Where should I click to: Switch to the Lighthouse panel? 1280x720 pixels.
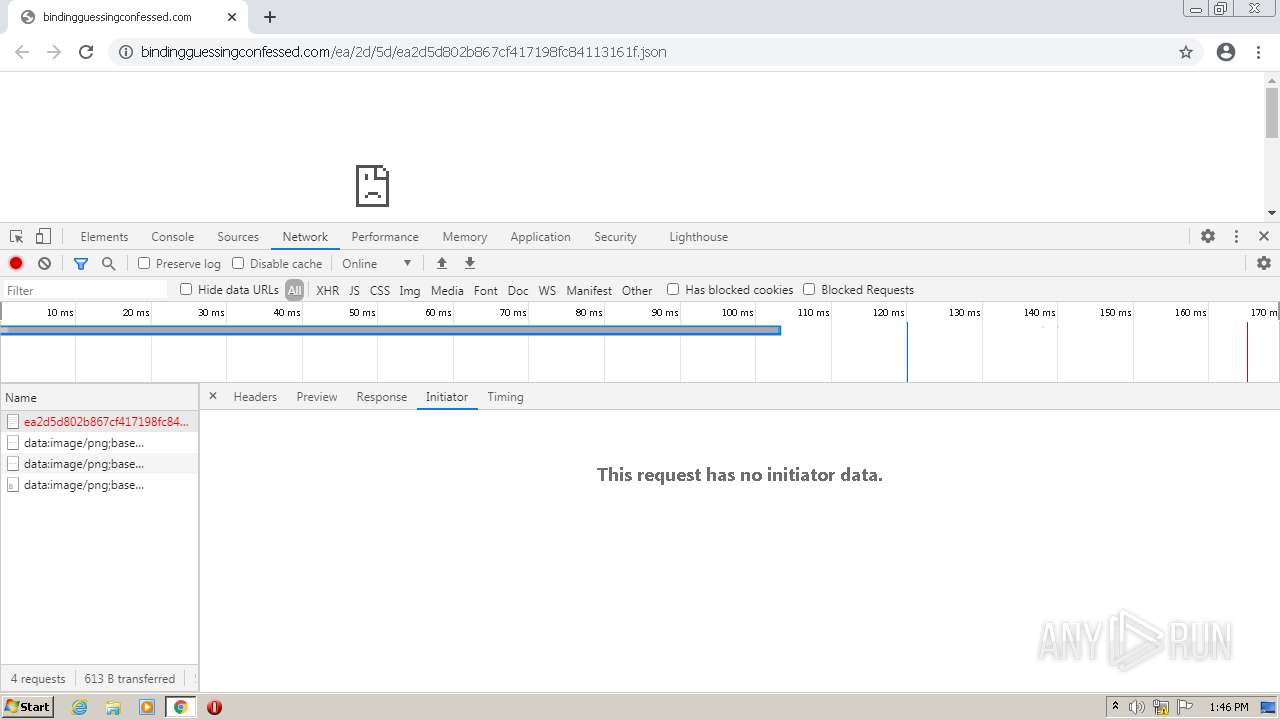coord(698,237)
